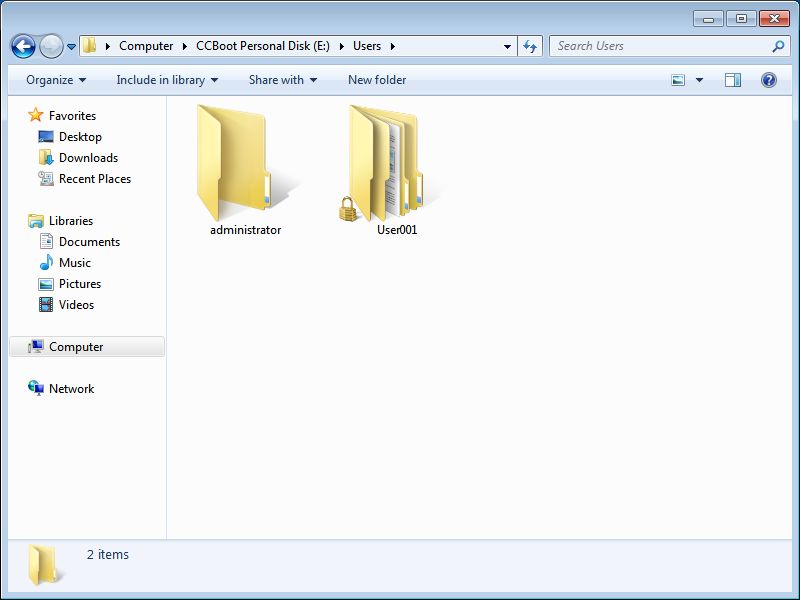Open the Organize menu

56,80
